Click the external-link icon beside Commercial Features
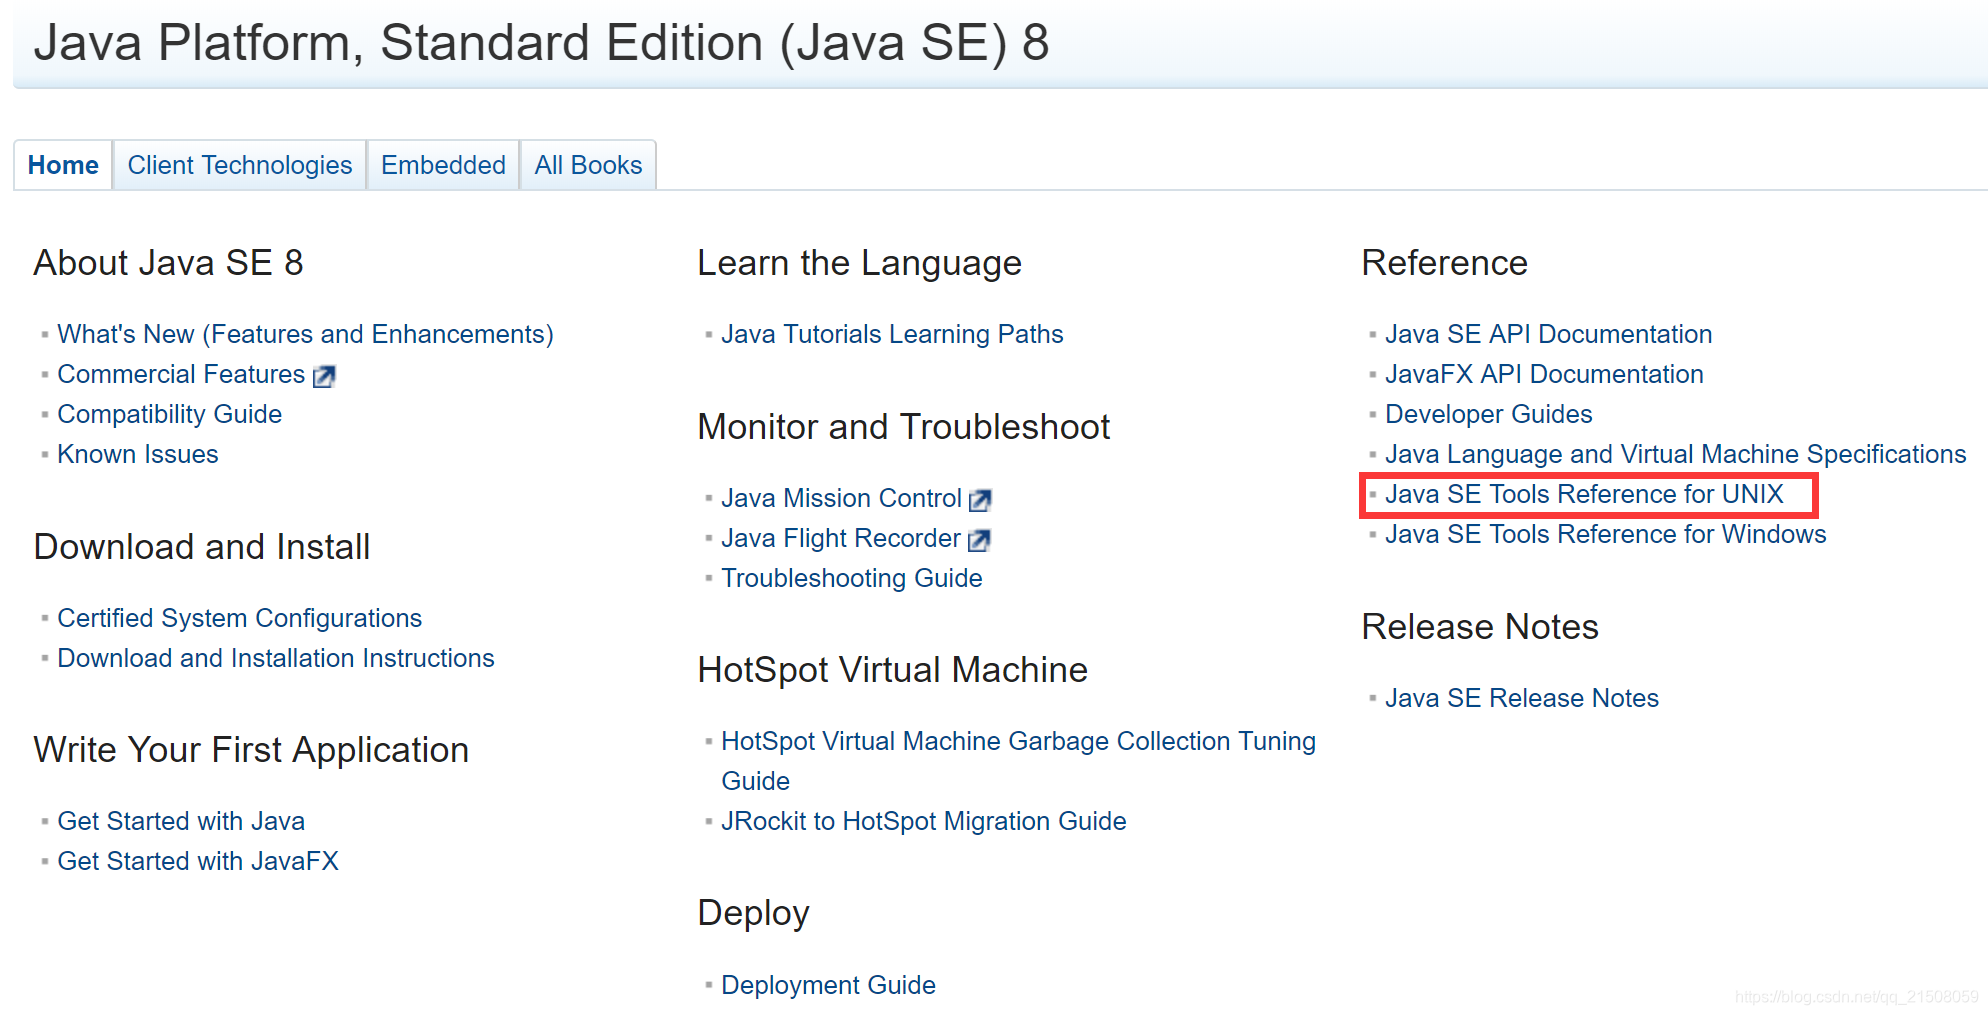Viewport: 1988px width, 1015px height. point(324,376)
